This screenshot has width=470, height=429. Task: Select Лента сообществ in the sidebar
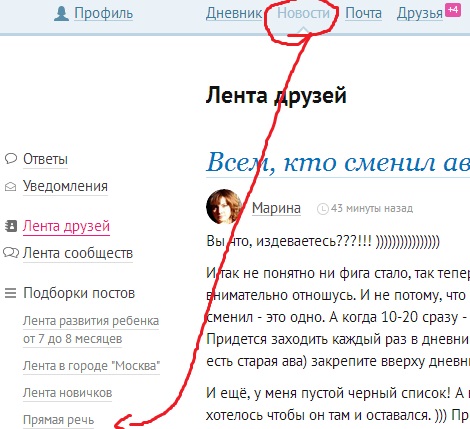point(78,253)
